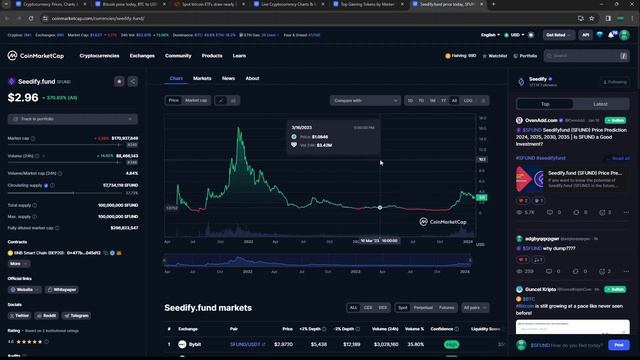Click Fully diluted market cap info icon
The width and height of the screenshot is (640, 360).
coord(57,228)
